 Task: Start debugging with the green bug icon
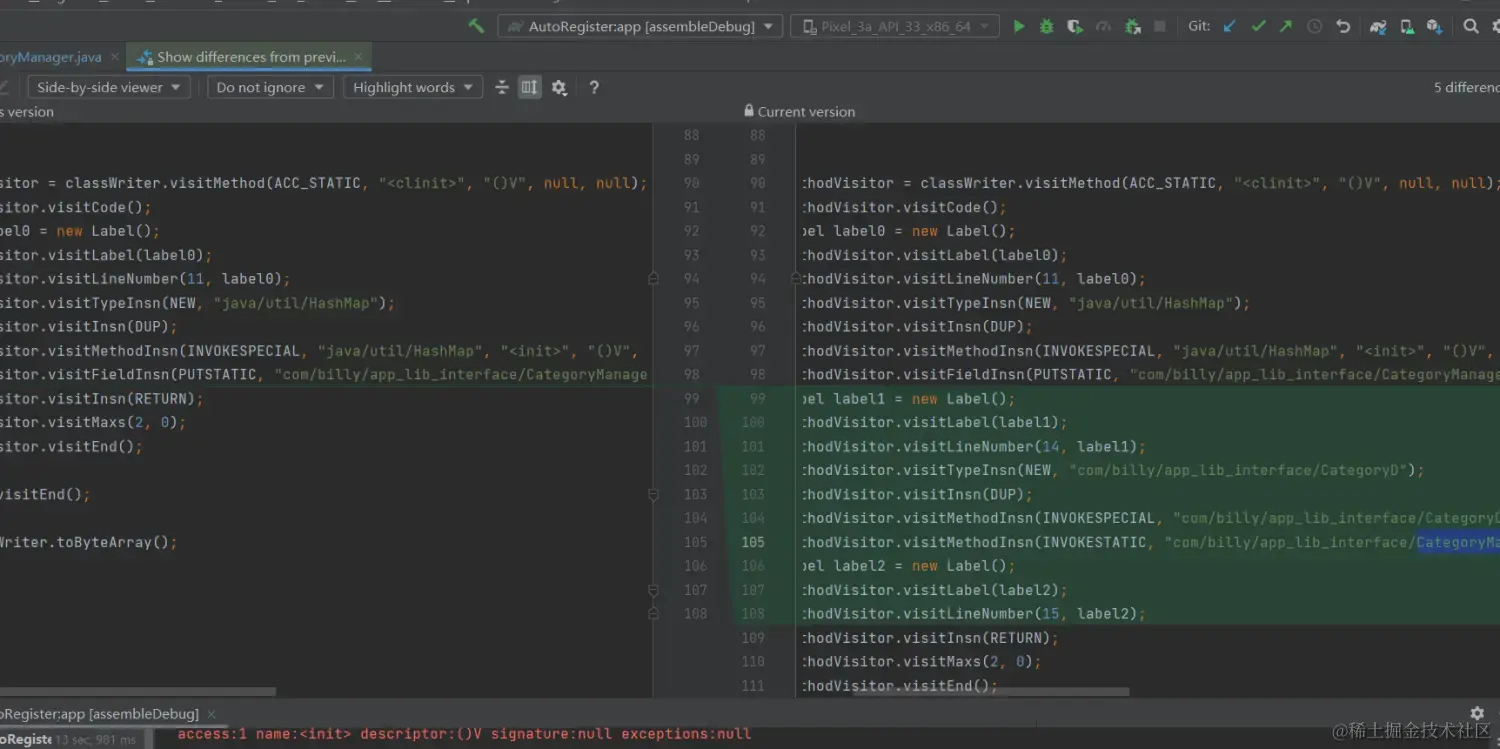click(1047, 26)
